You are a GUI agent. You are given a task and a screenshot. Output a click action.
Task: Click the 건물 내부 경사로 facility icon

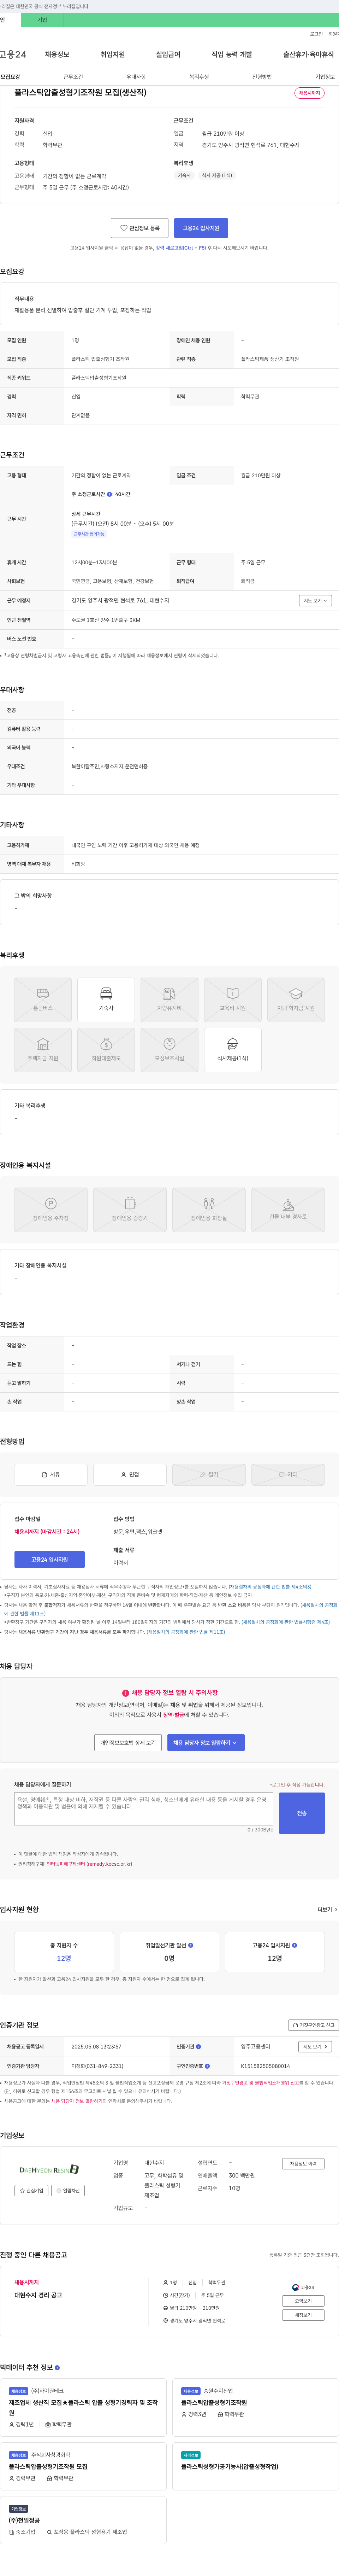(288, 1210)
